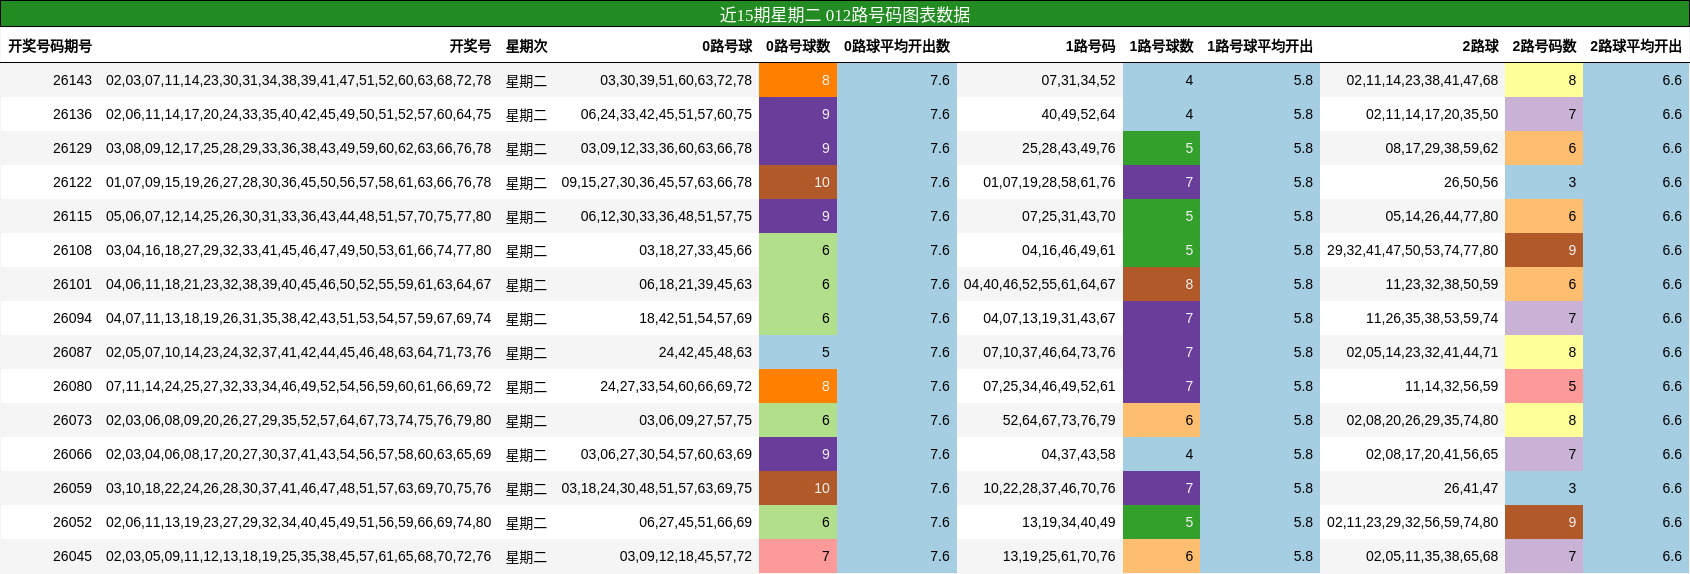Select issue number 26129

[72, 148]
